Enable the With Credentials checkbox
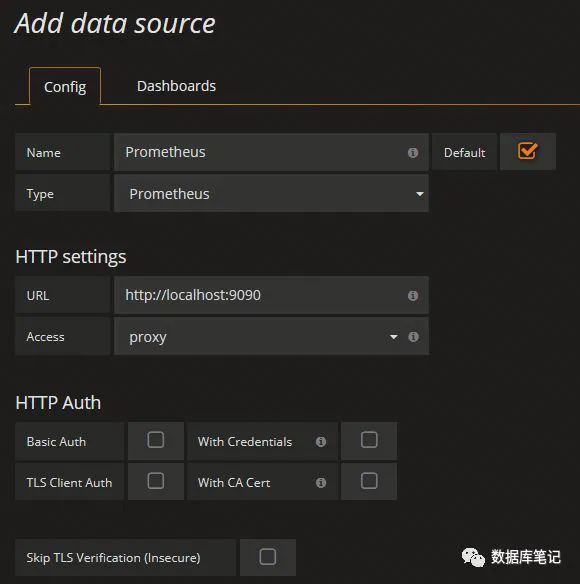This screenshot has height=584, width=580. click(x=369, y=440)
